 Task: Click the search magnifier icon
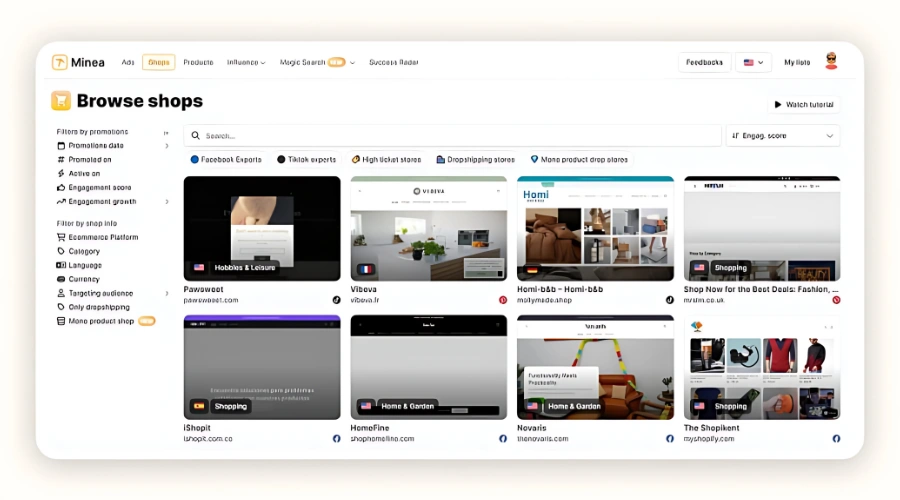196,135
